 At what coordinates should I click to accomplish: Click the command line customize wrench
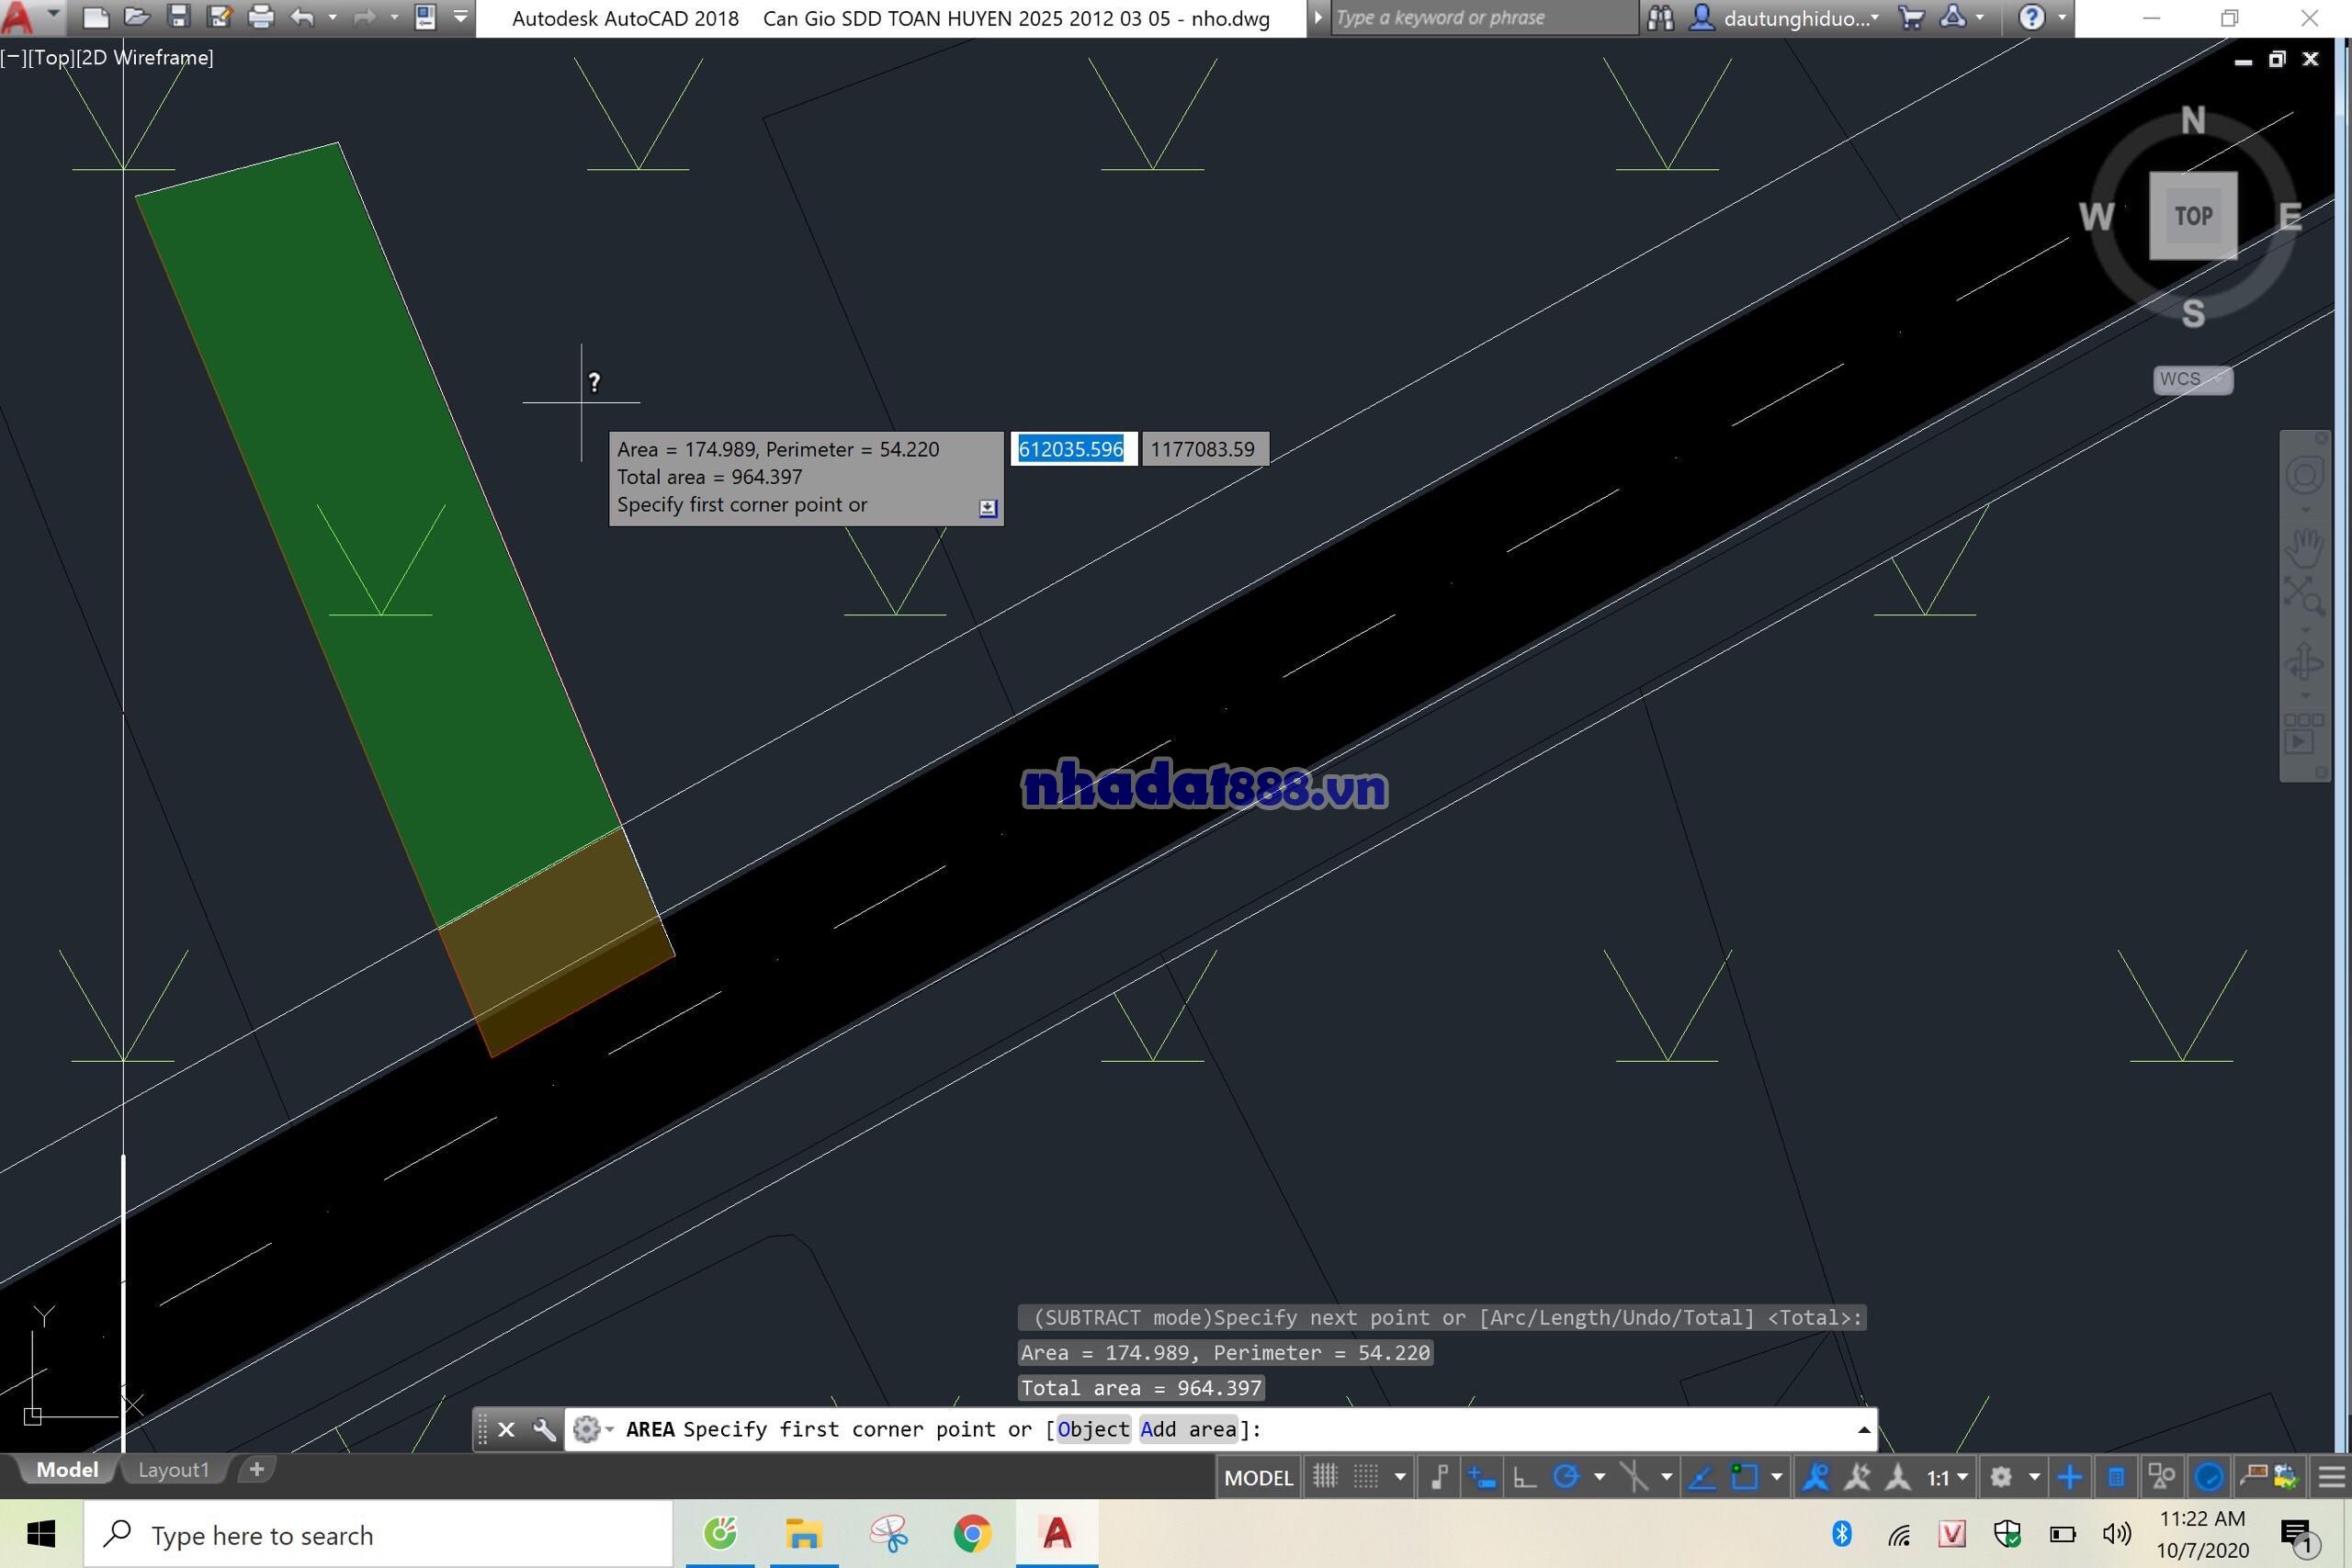click(x=544, y=1430)
